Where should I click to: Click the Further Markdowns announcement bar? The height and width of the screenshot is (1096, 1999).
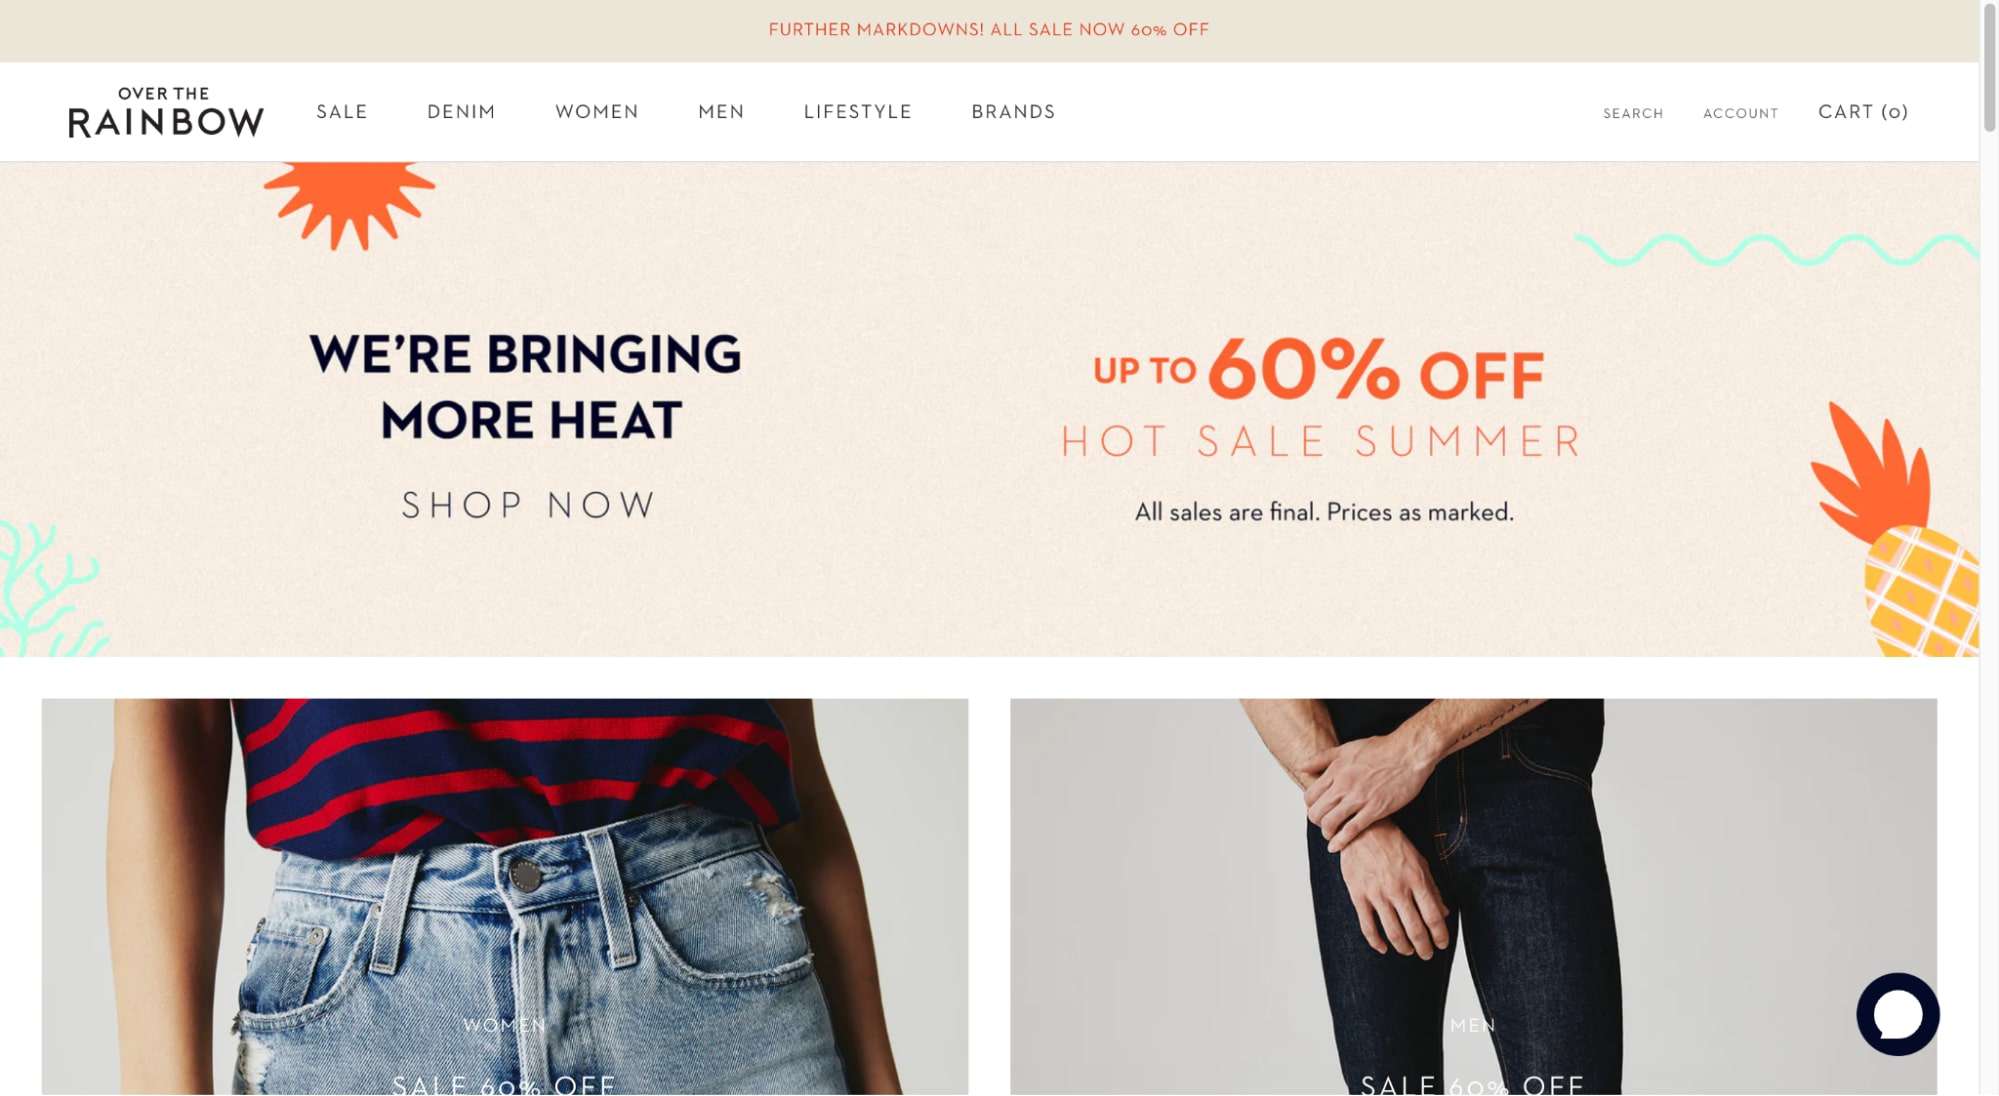tap(989, 30)
